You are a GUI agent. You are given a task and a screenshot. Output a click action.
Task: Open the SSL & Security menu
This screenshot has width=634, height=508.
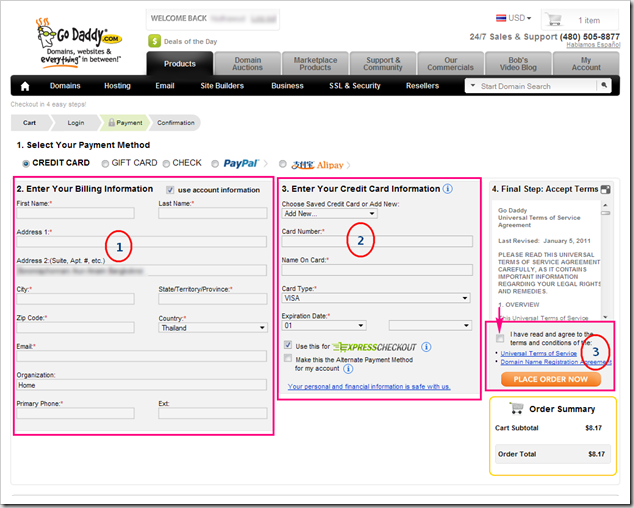(x=355, y=86)
